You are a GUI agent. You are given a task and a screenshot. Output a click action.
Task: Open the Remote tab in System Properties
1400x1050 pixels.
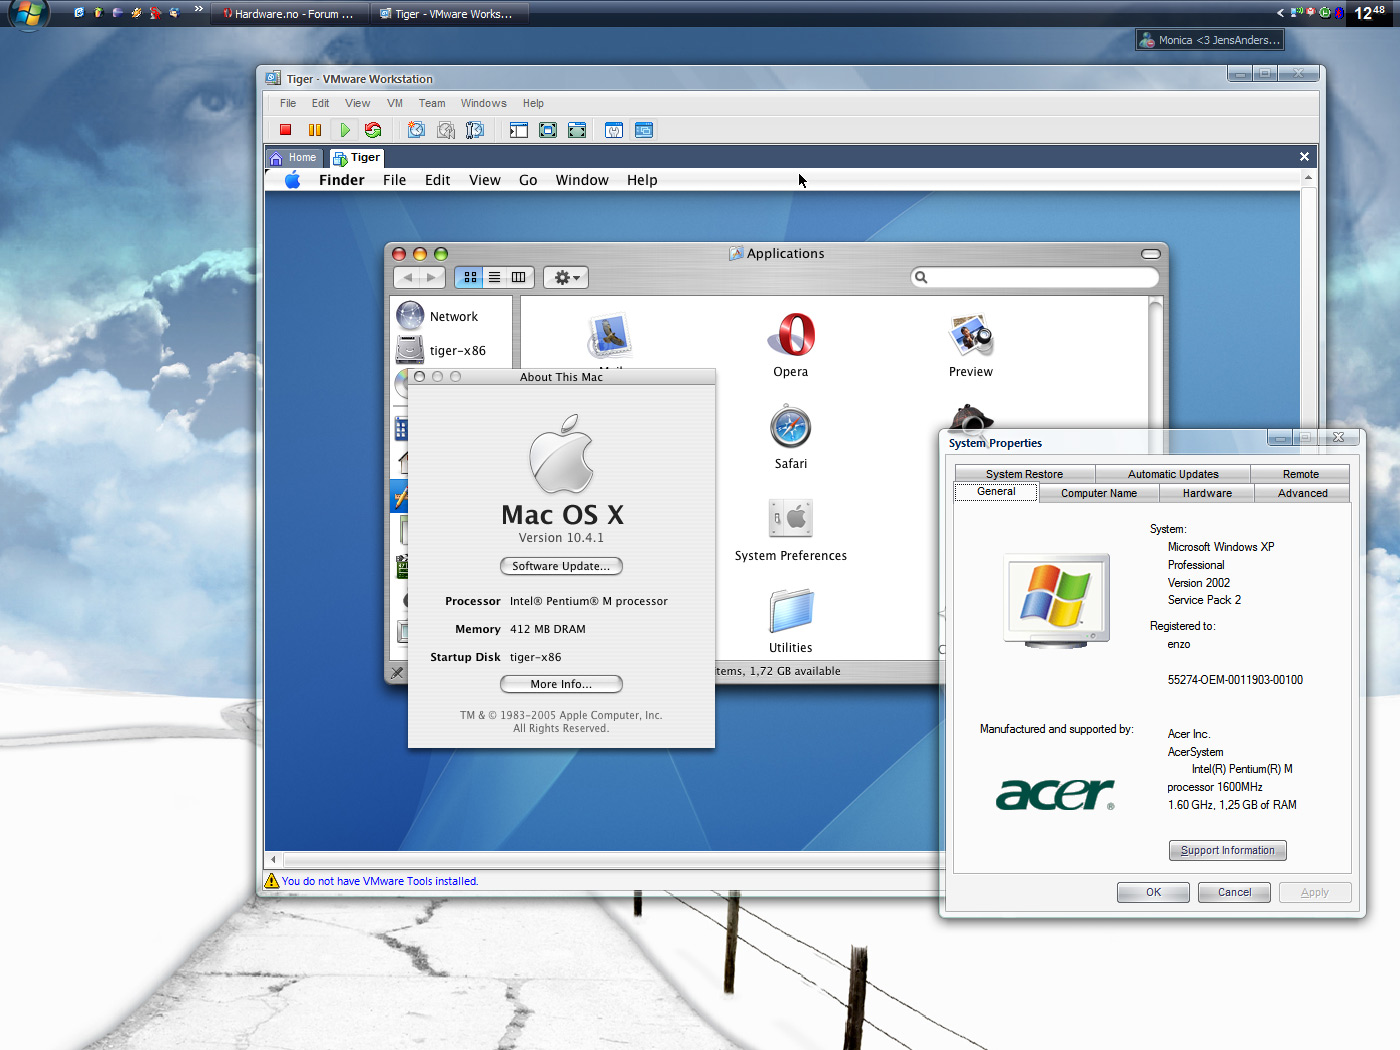(x=1301, y=474)
